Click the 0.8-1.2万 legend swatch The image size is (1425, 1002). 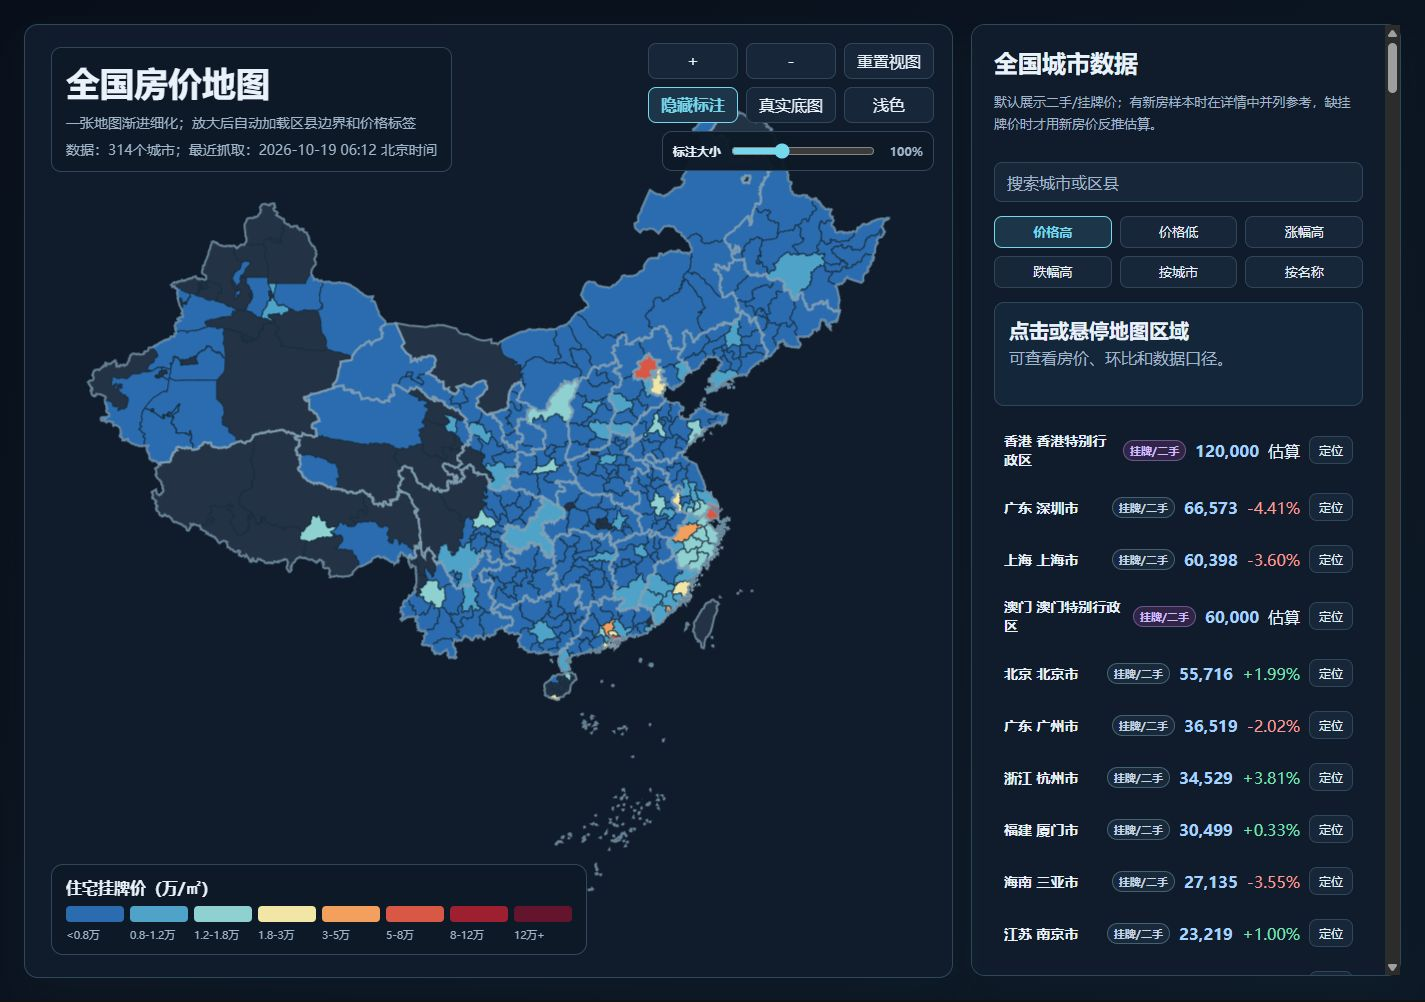point(159,914)
